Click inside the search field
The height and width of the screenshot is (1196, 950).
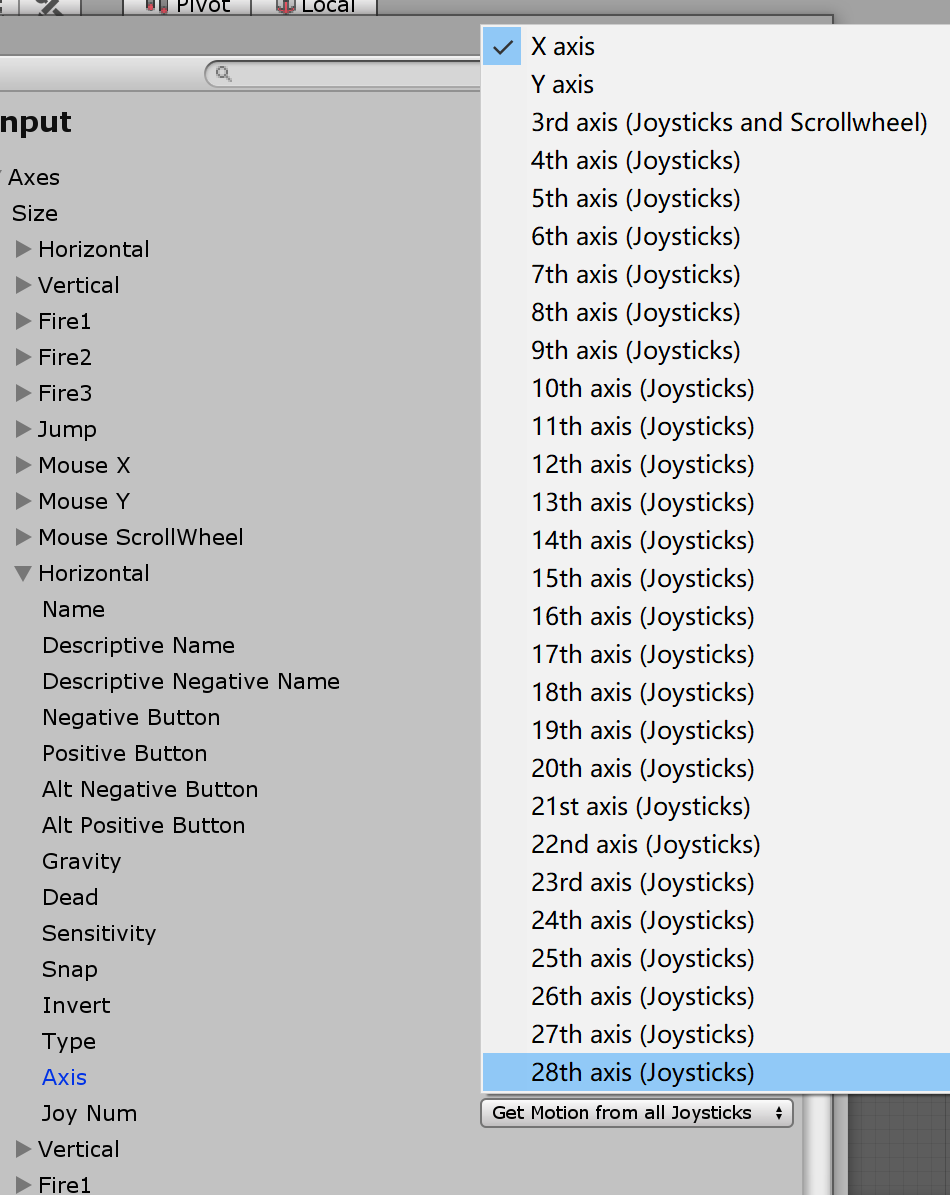tap(350, 74)
